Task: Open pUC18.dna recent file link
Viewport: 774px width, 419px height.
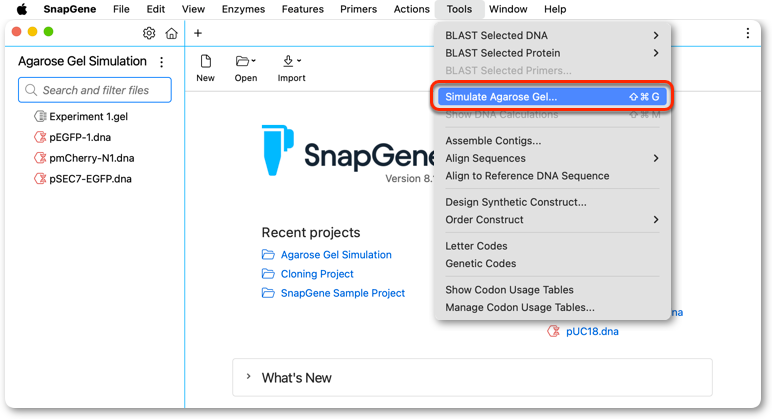Action: 592,332
